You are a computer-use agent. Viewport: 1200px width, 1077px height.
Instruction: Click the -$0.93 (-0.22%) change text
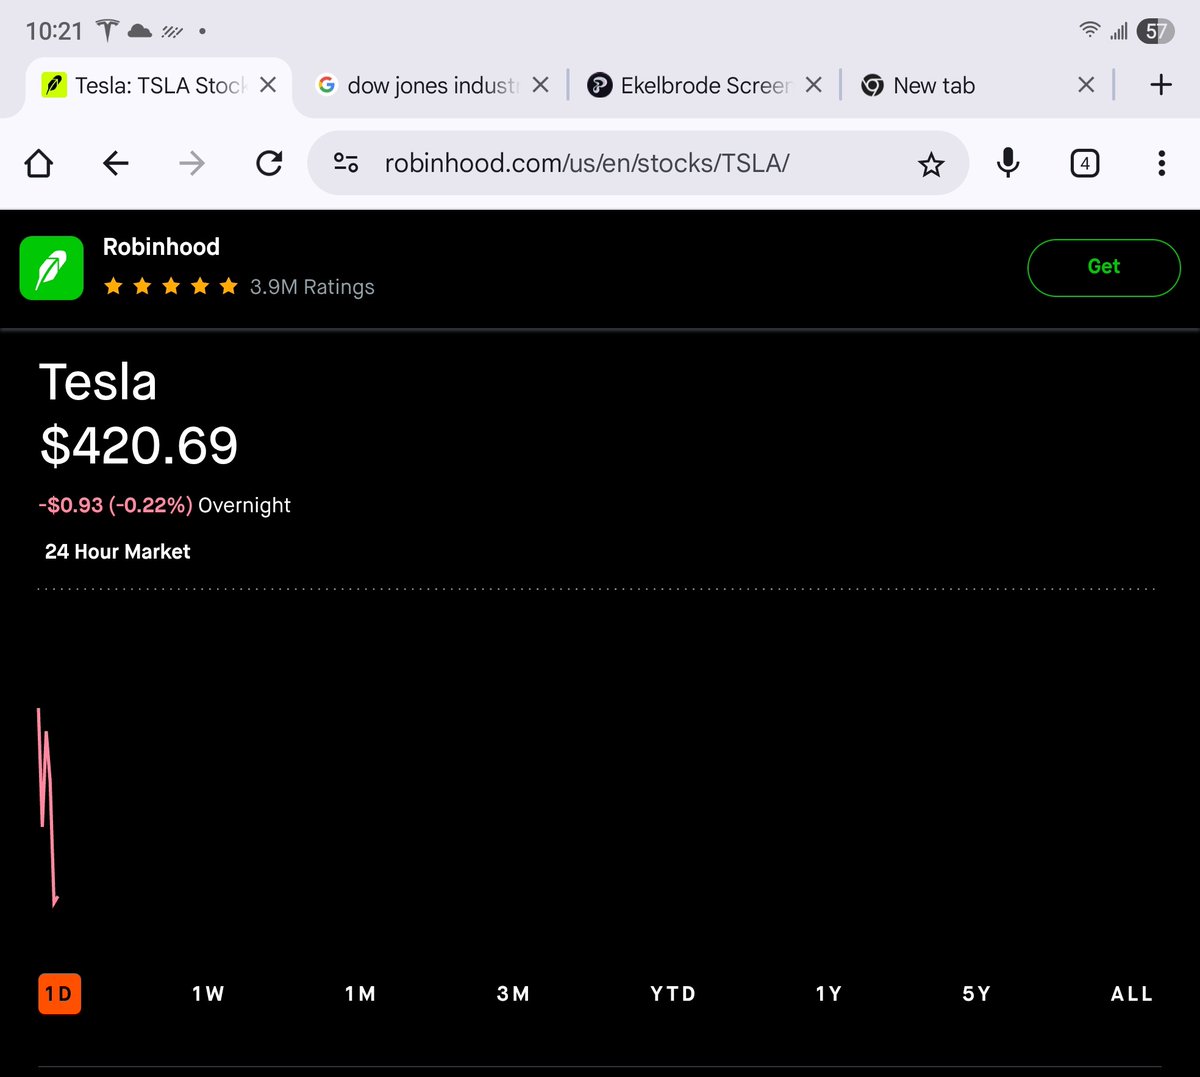tap(115, 506)
